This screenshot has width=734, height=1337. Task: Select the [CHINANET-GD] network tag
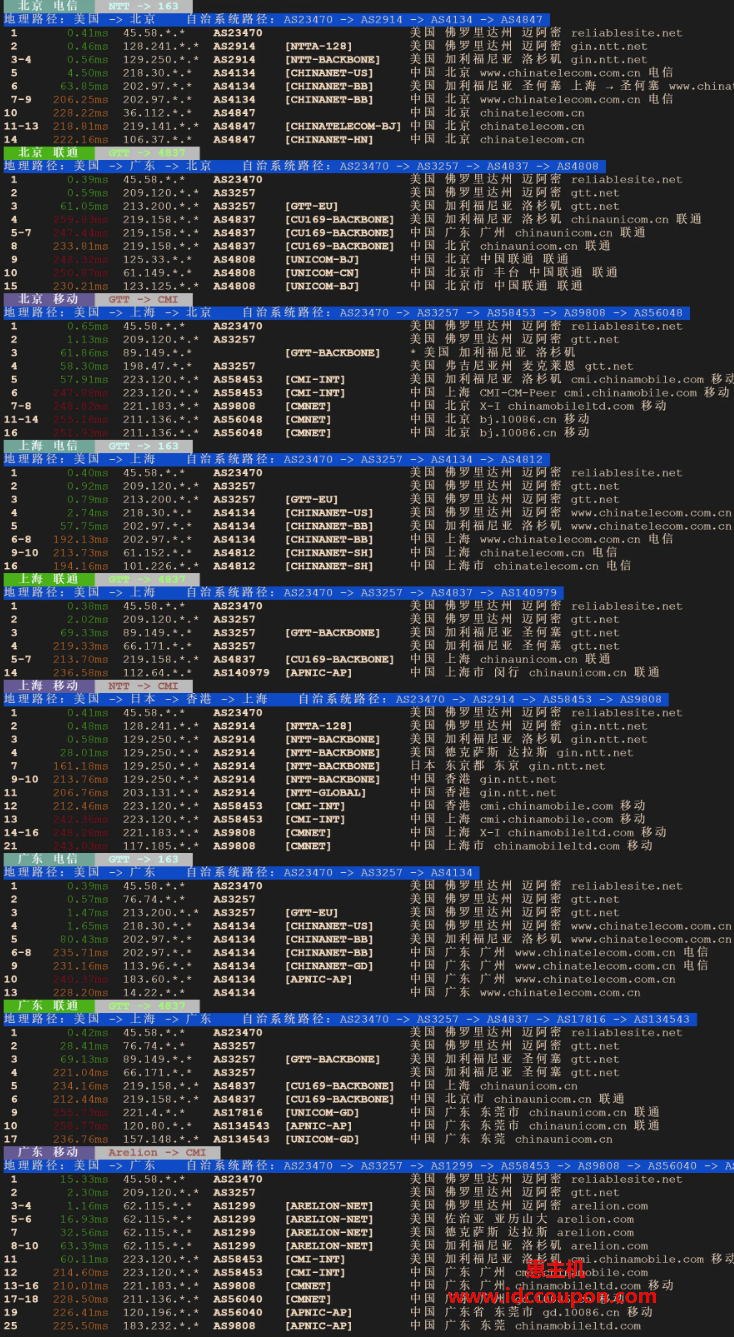[328, 966]
